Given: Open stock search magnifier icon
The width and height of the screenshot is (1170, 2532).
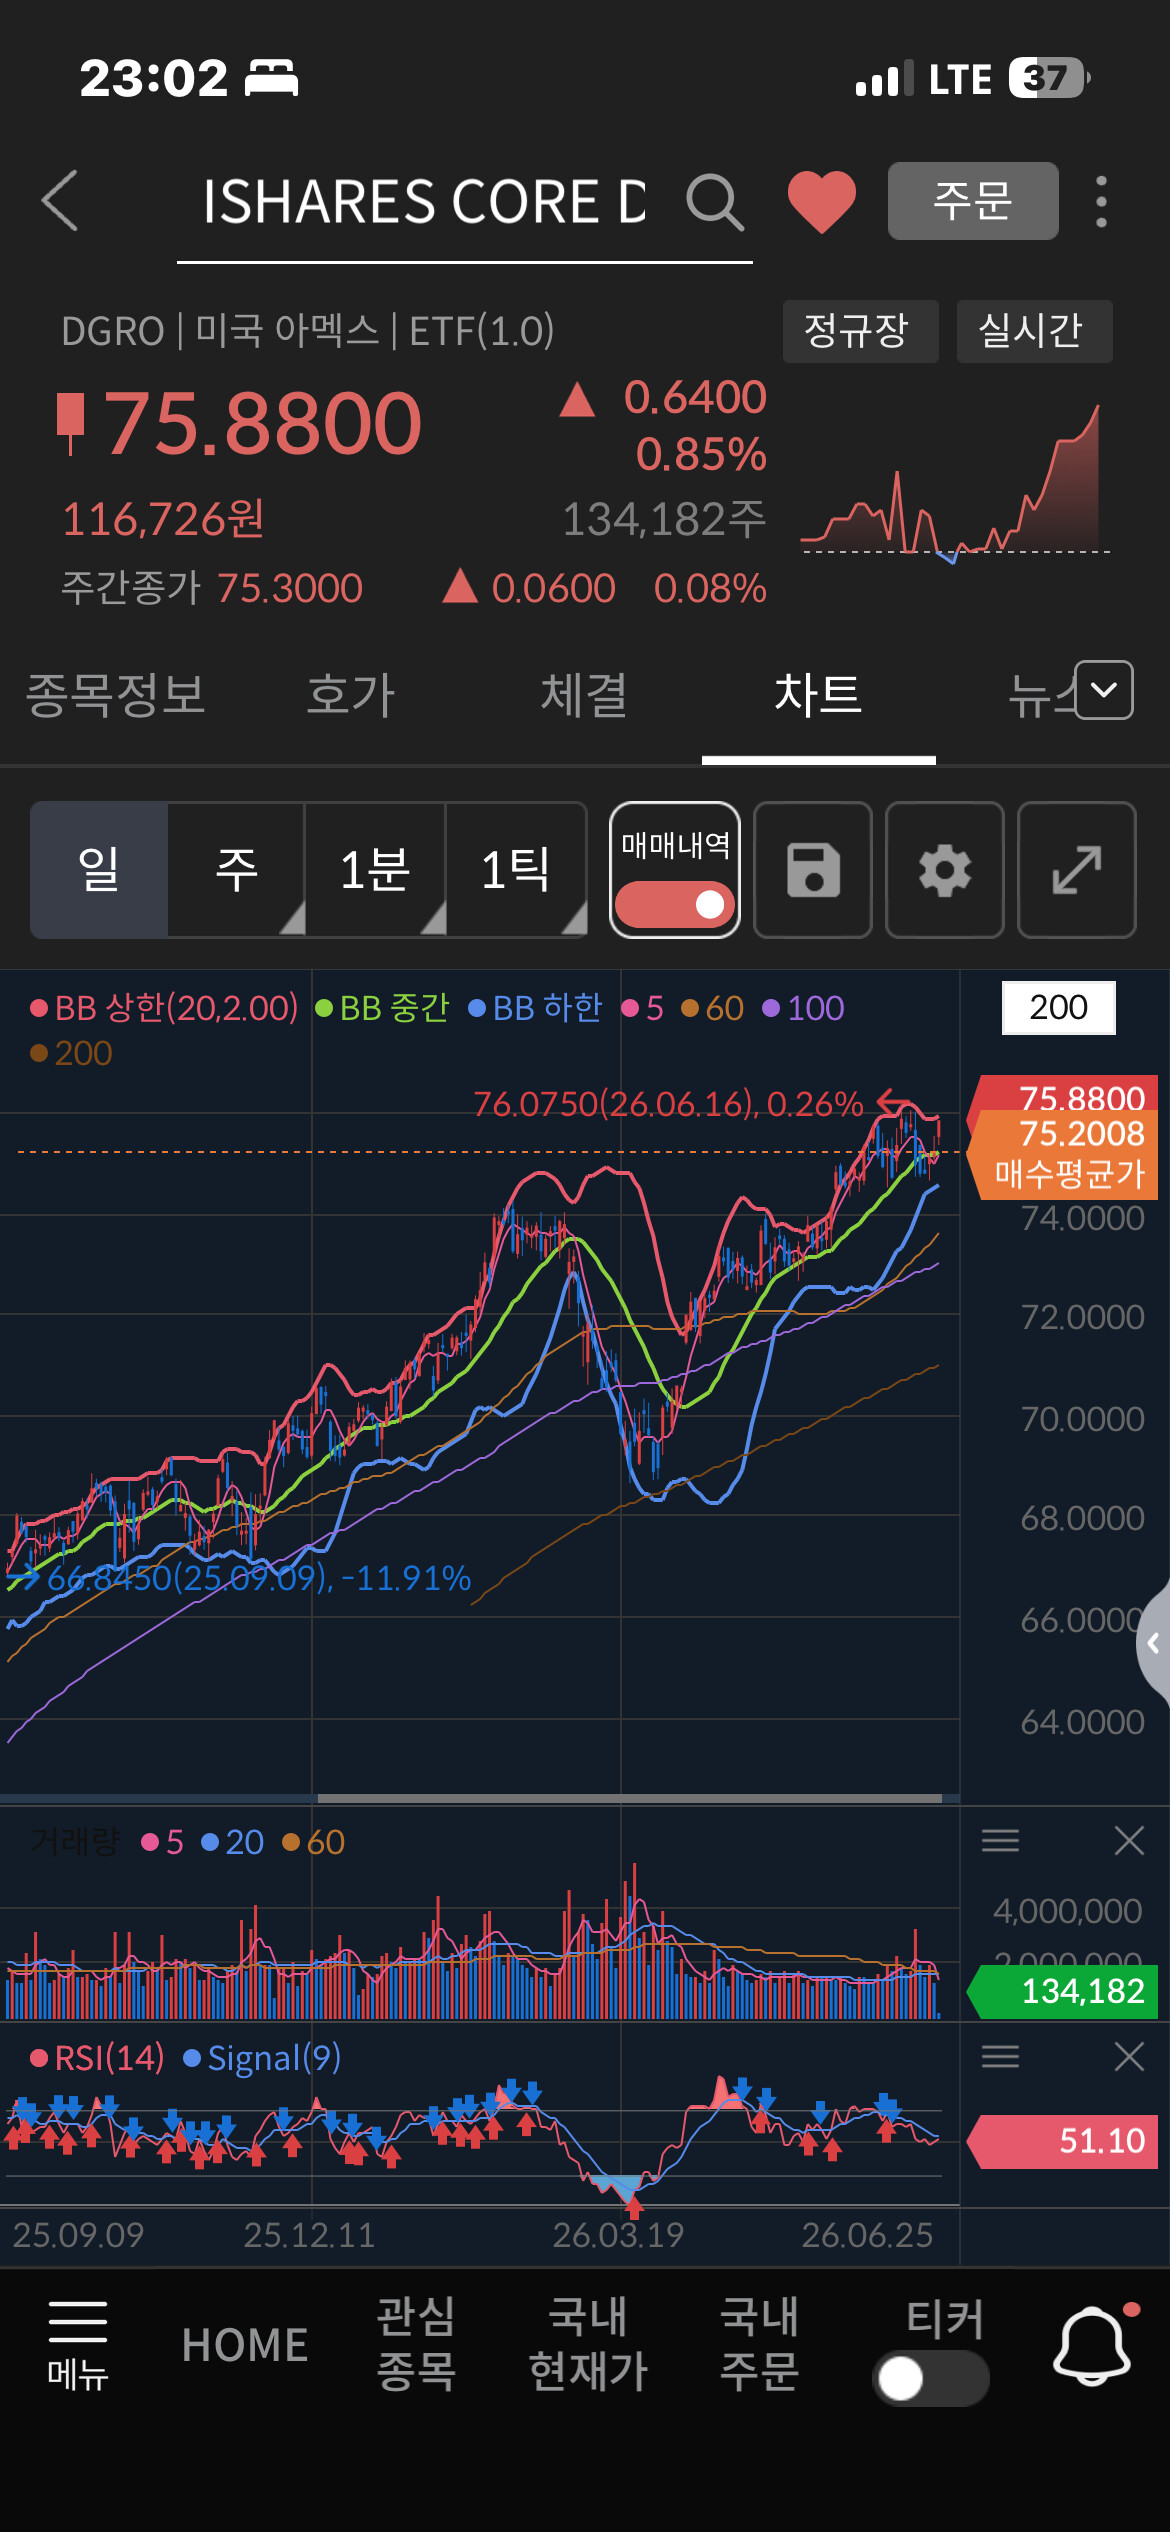Looking at the screenshot, I should [x=715, y=202].
